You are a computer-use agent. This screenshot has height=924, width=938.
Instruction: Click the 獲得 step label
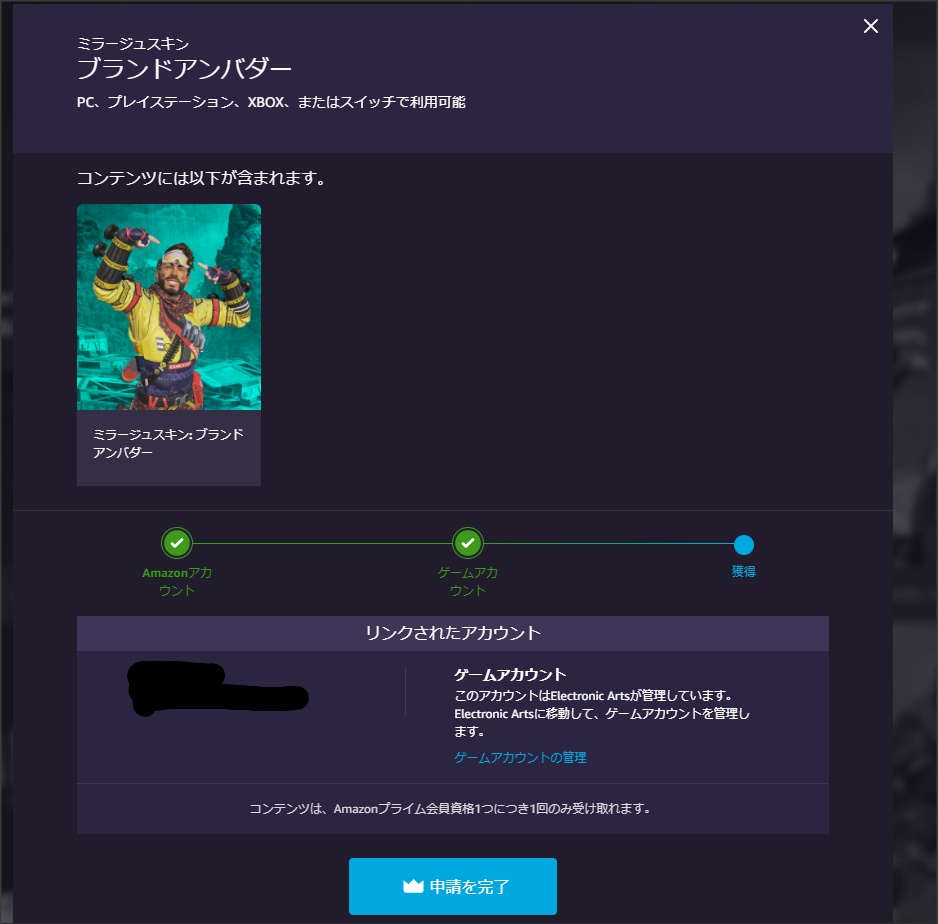(x=744, y=572)
